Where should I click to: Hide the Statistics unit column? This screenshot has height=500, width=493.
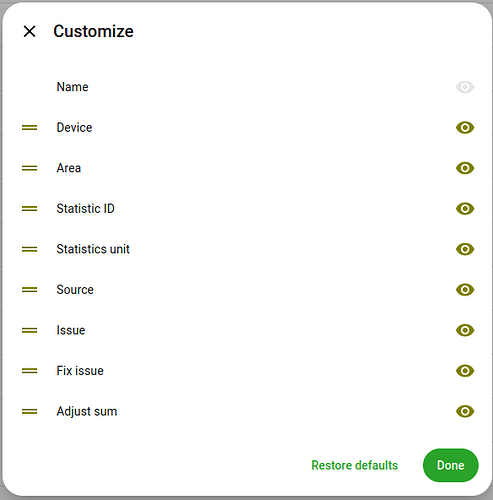[x=465, y=249]
